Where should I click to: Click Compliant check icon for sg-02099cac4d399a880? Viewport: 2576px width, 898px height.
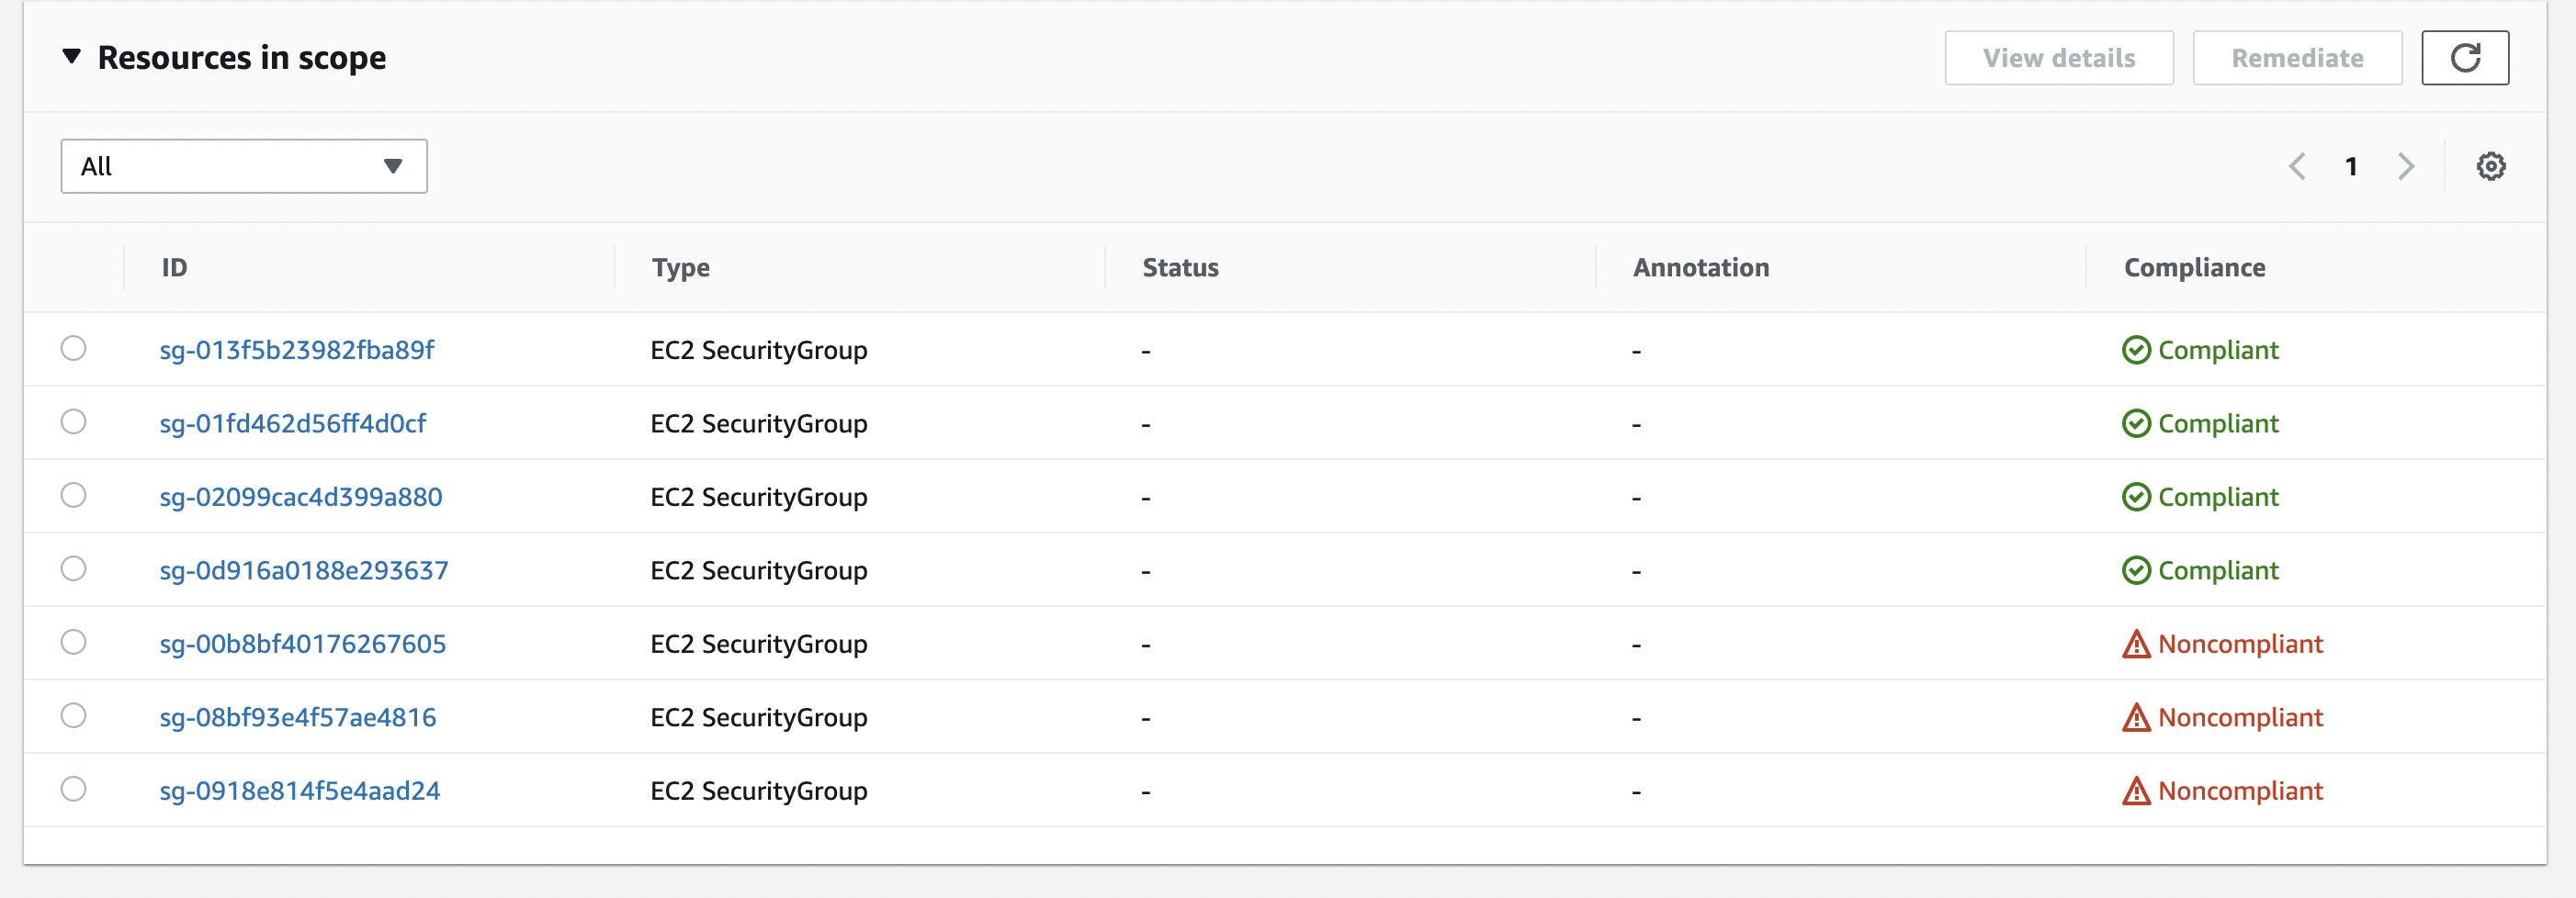point(2135,497)
